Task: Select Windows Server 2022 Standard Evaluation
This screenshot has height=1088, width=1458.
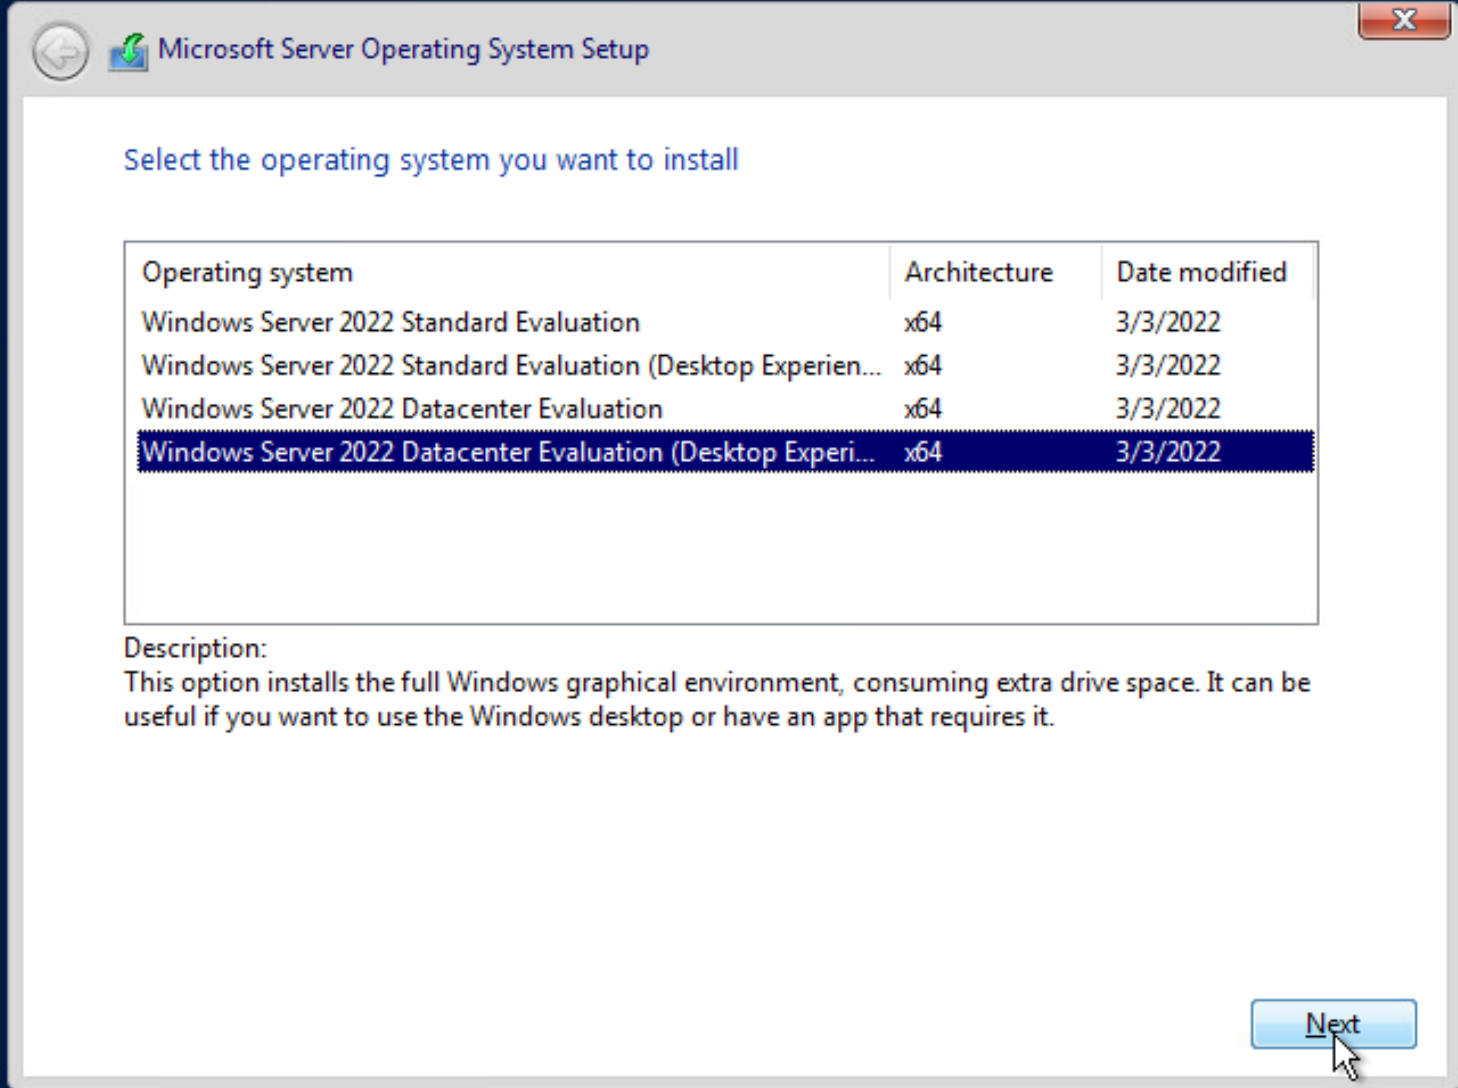Action: point(390,322)
